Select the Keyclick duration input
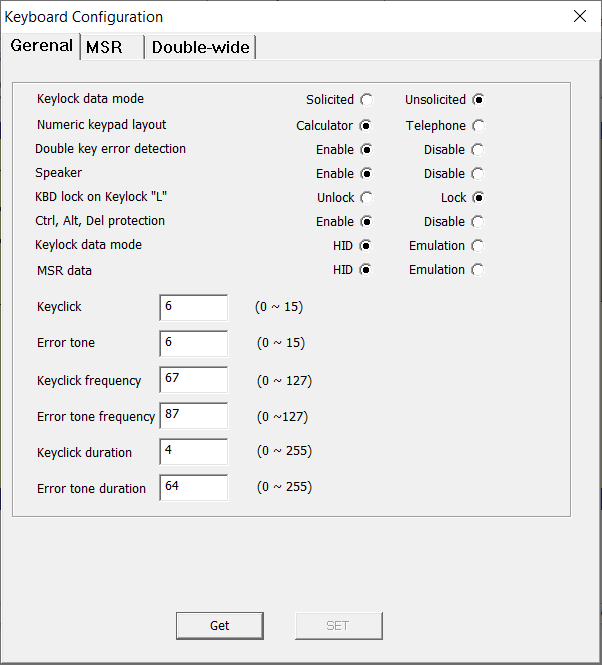The width and height of the screenshot is (602, 665). [193, 452]
